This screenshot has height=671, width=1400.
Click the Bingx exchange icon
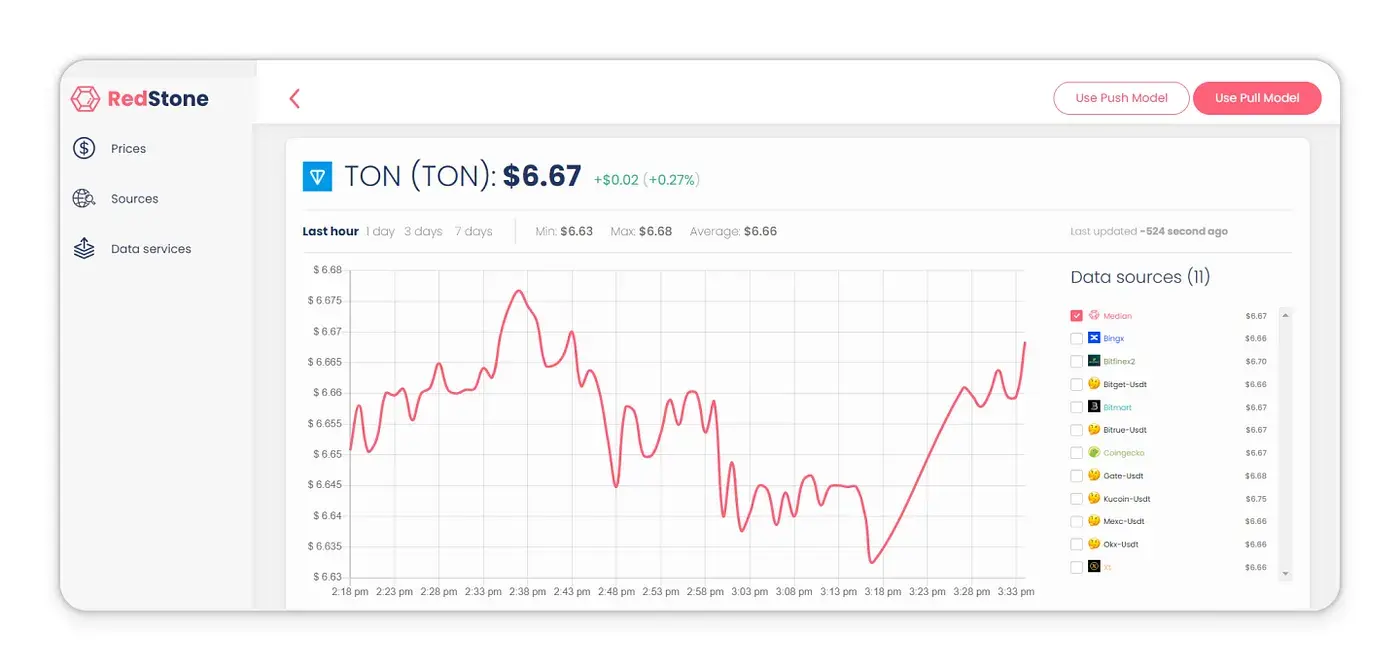(1095, 338)
